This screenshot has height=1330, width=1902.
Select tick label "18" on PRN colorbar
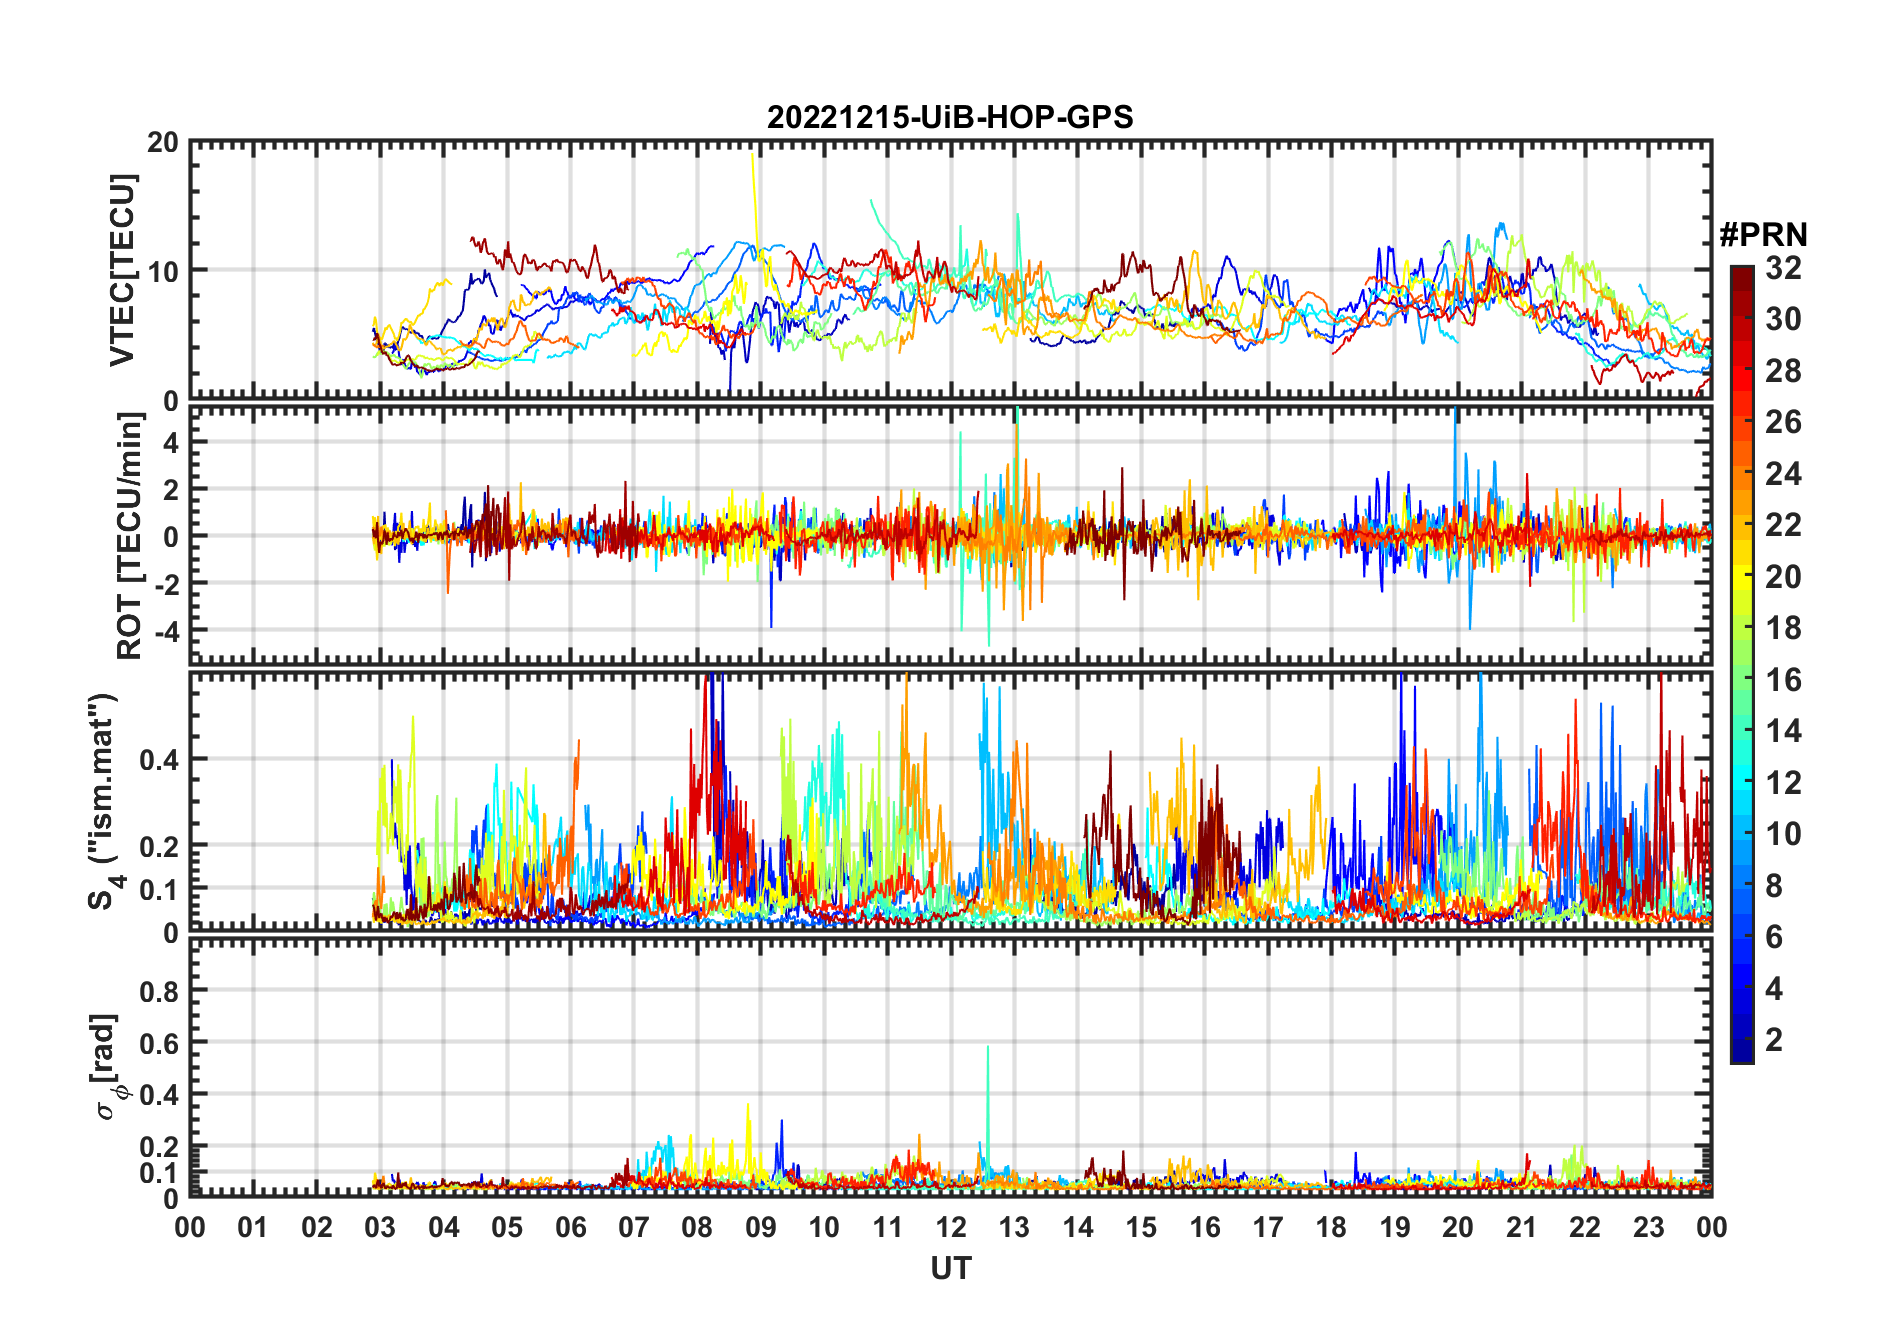pos(1783,628)
